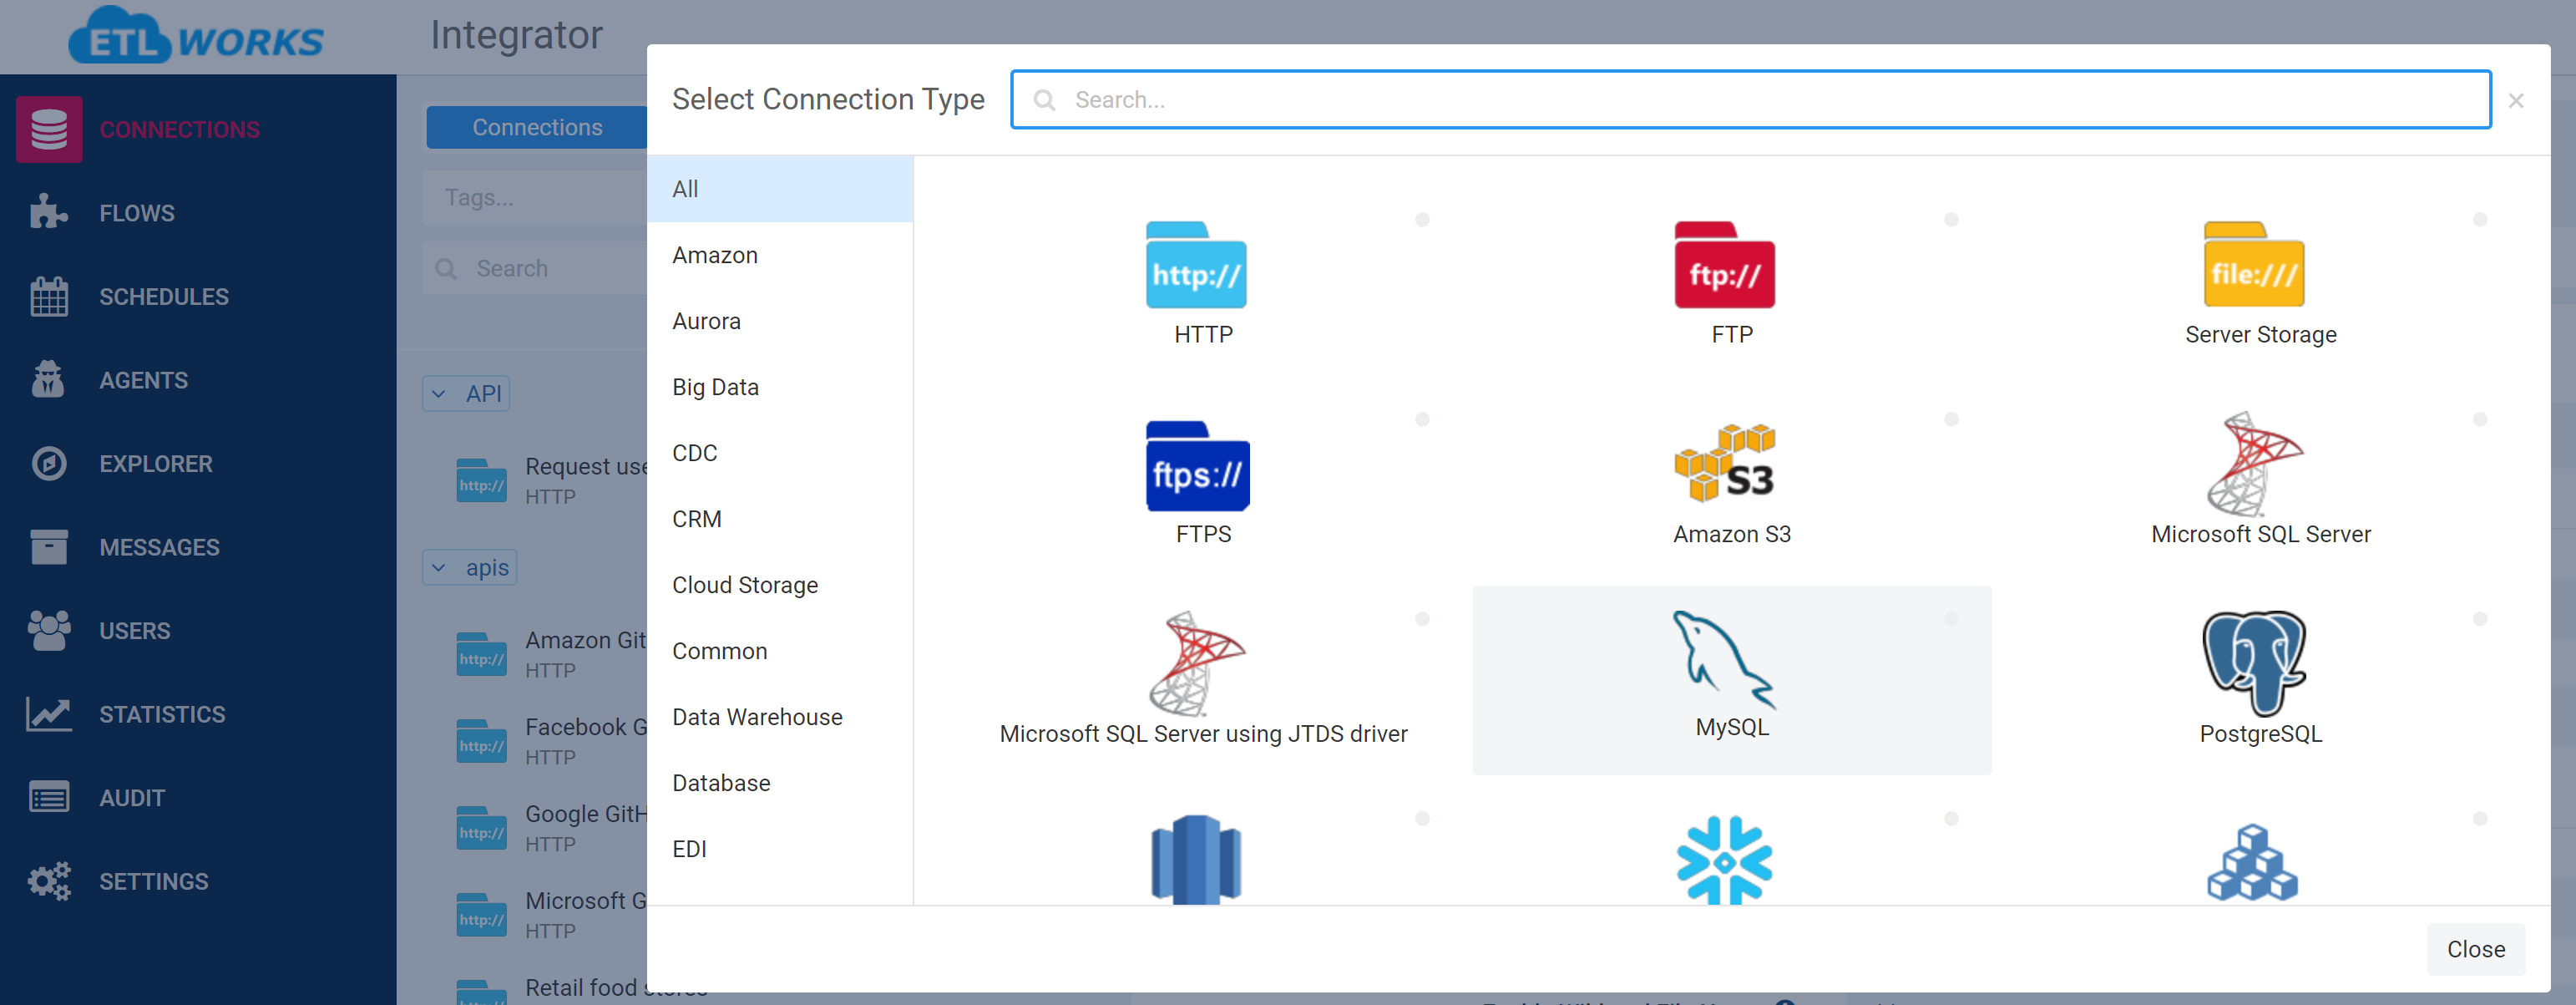Open the Google GitH HTTP connection
Image resolution: width=2576 pixels, height=1005 pixels.
[x=552, y=828]
